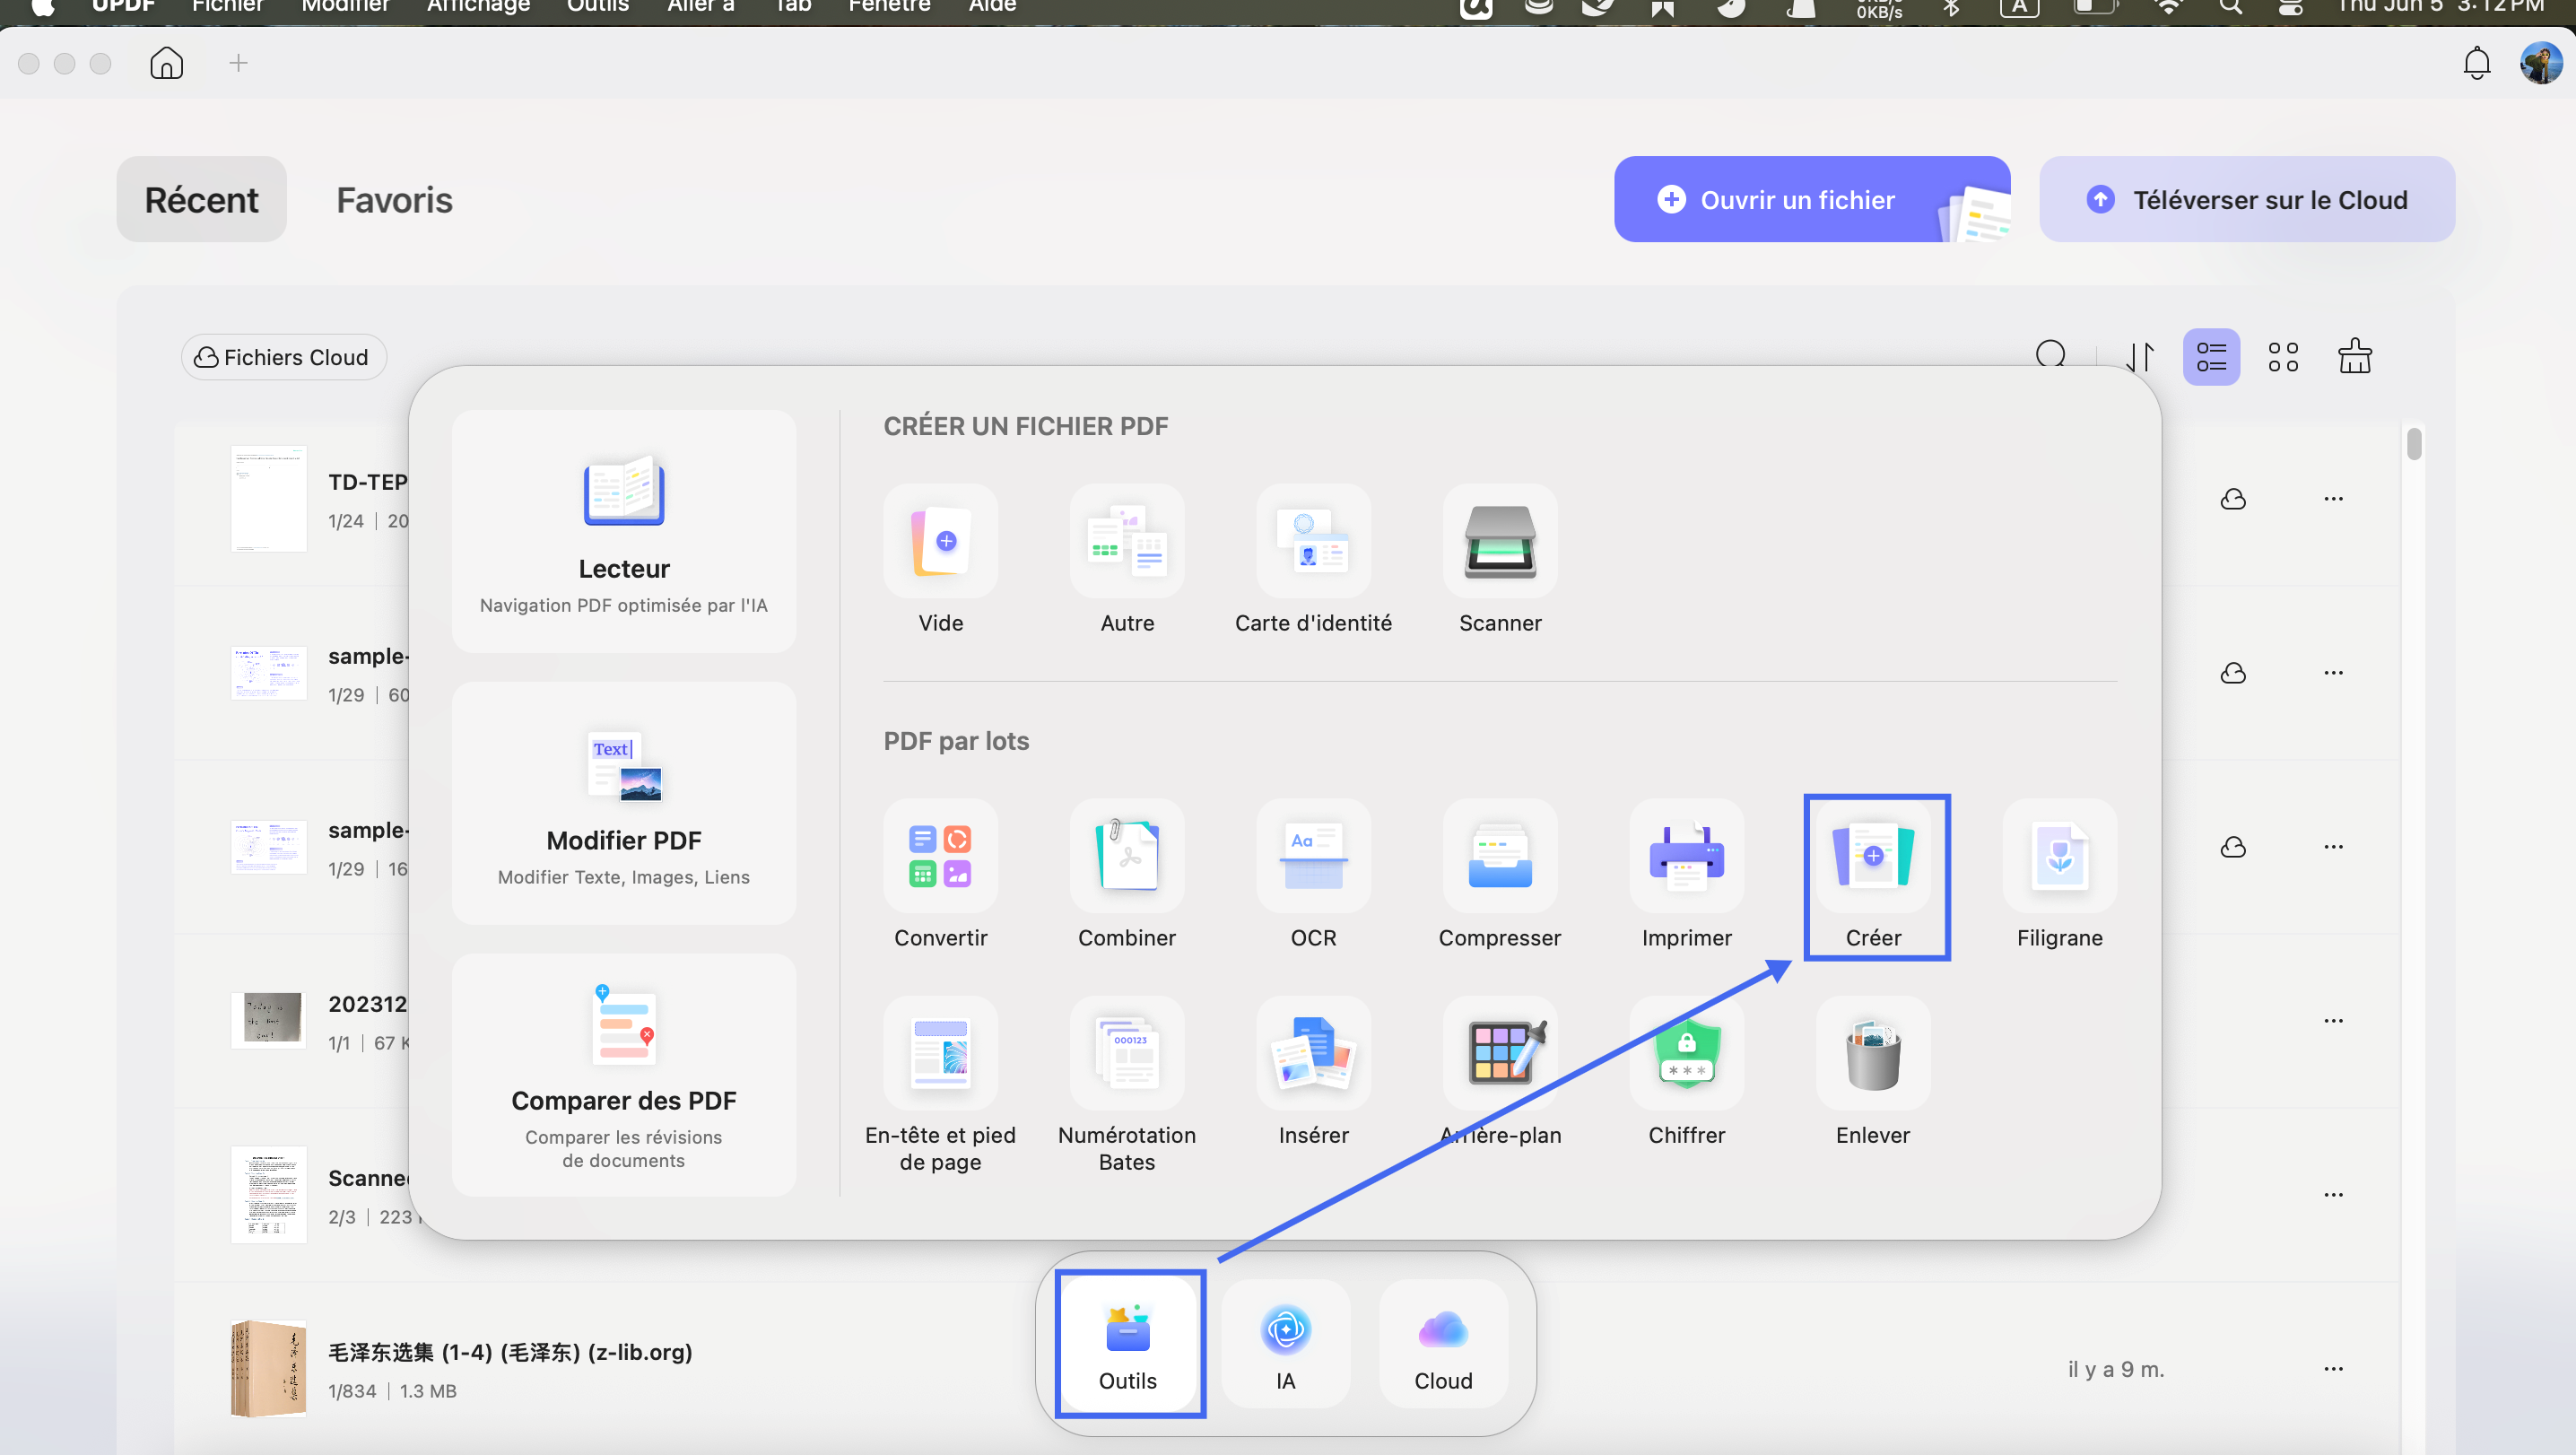Switch to list view layout
2576x1455 pixels.
click(2211, 357)
